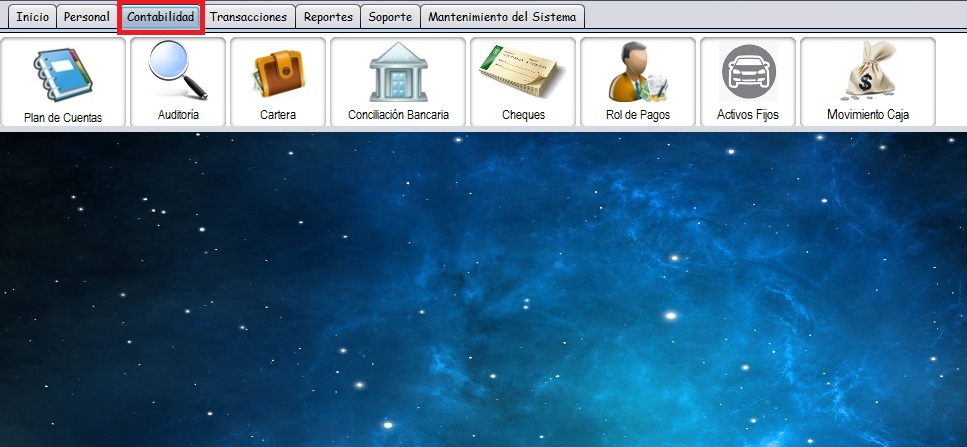Open the Mantenimiento del Sistema tab

click(501, 17)
